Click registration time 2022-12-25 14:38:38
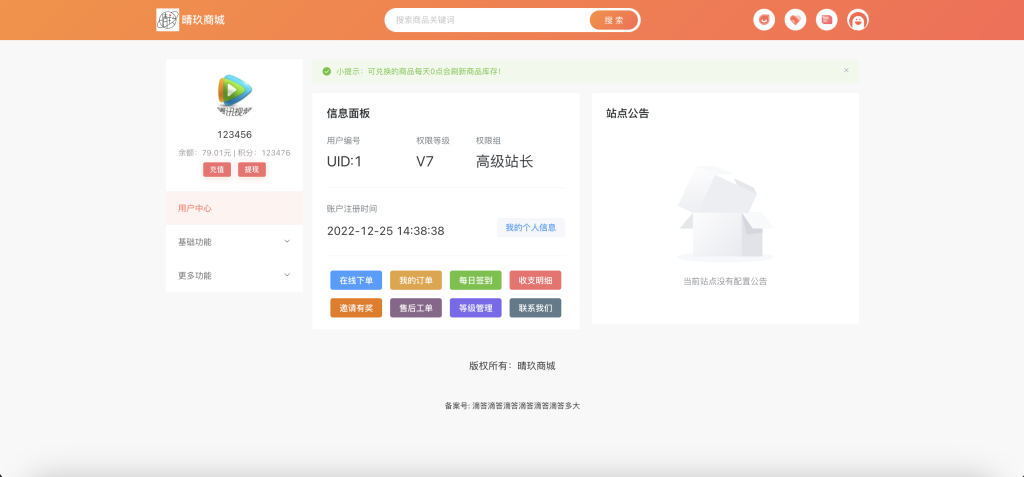1024x477 pixels. [385, 231]
